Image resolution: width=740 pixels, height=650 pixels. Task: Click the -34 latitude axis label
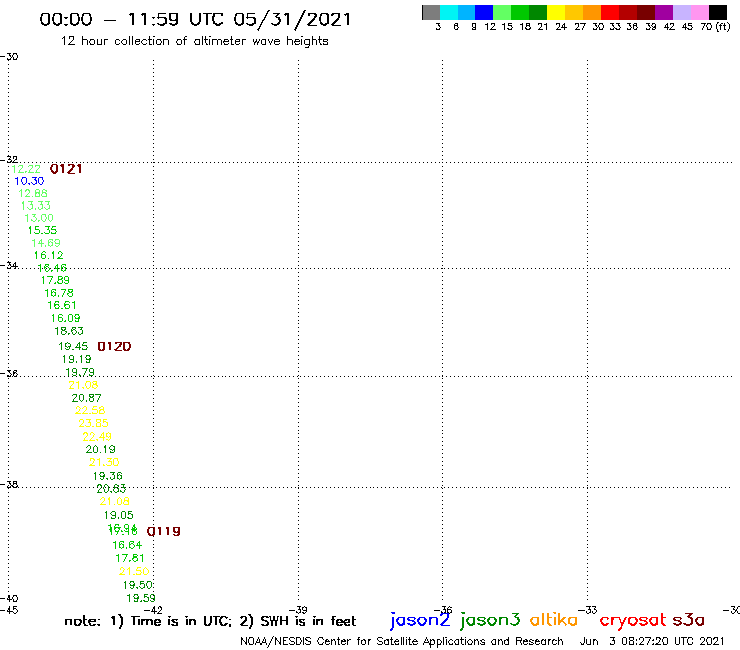pos(10,265)
